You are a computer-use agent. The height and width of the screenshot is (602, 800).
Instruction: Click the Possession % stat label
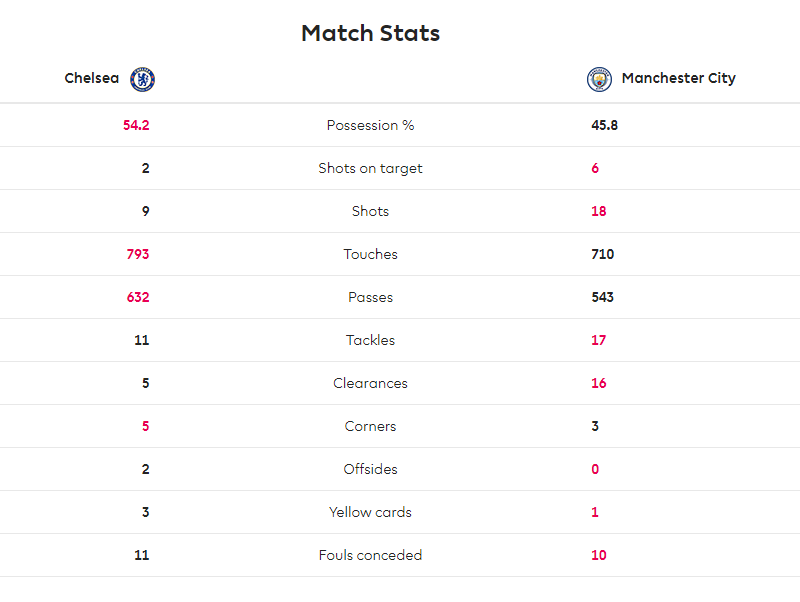coord(370,125)
